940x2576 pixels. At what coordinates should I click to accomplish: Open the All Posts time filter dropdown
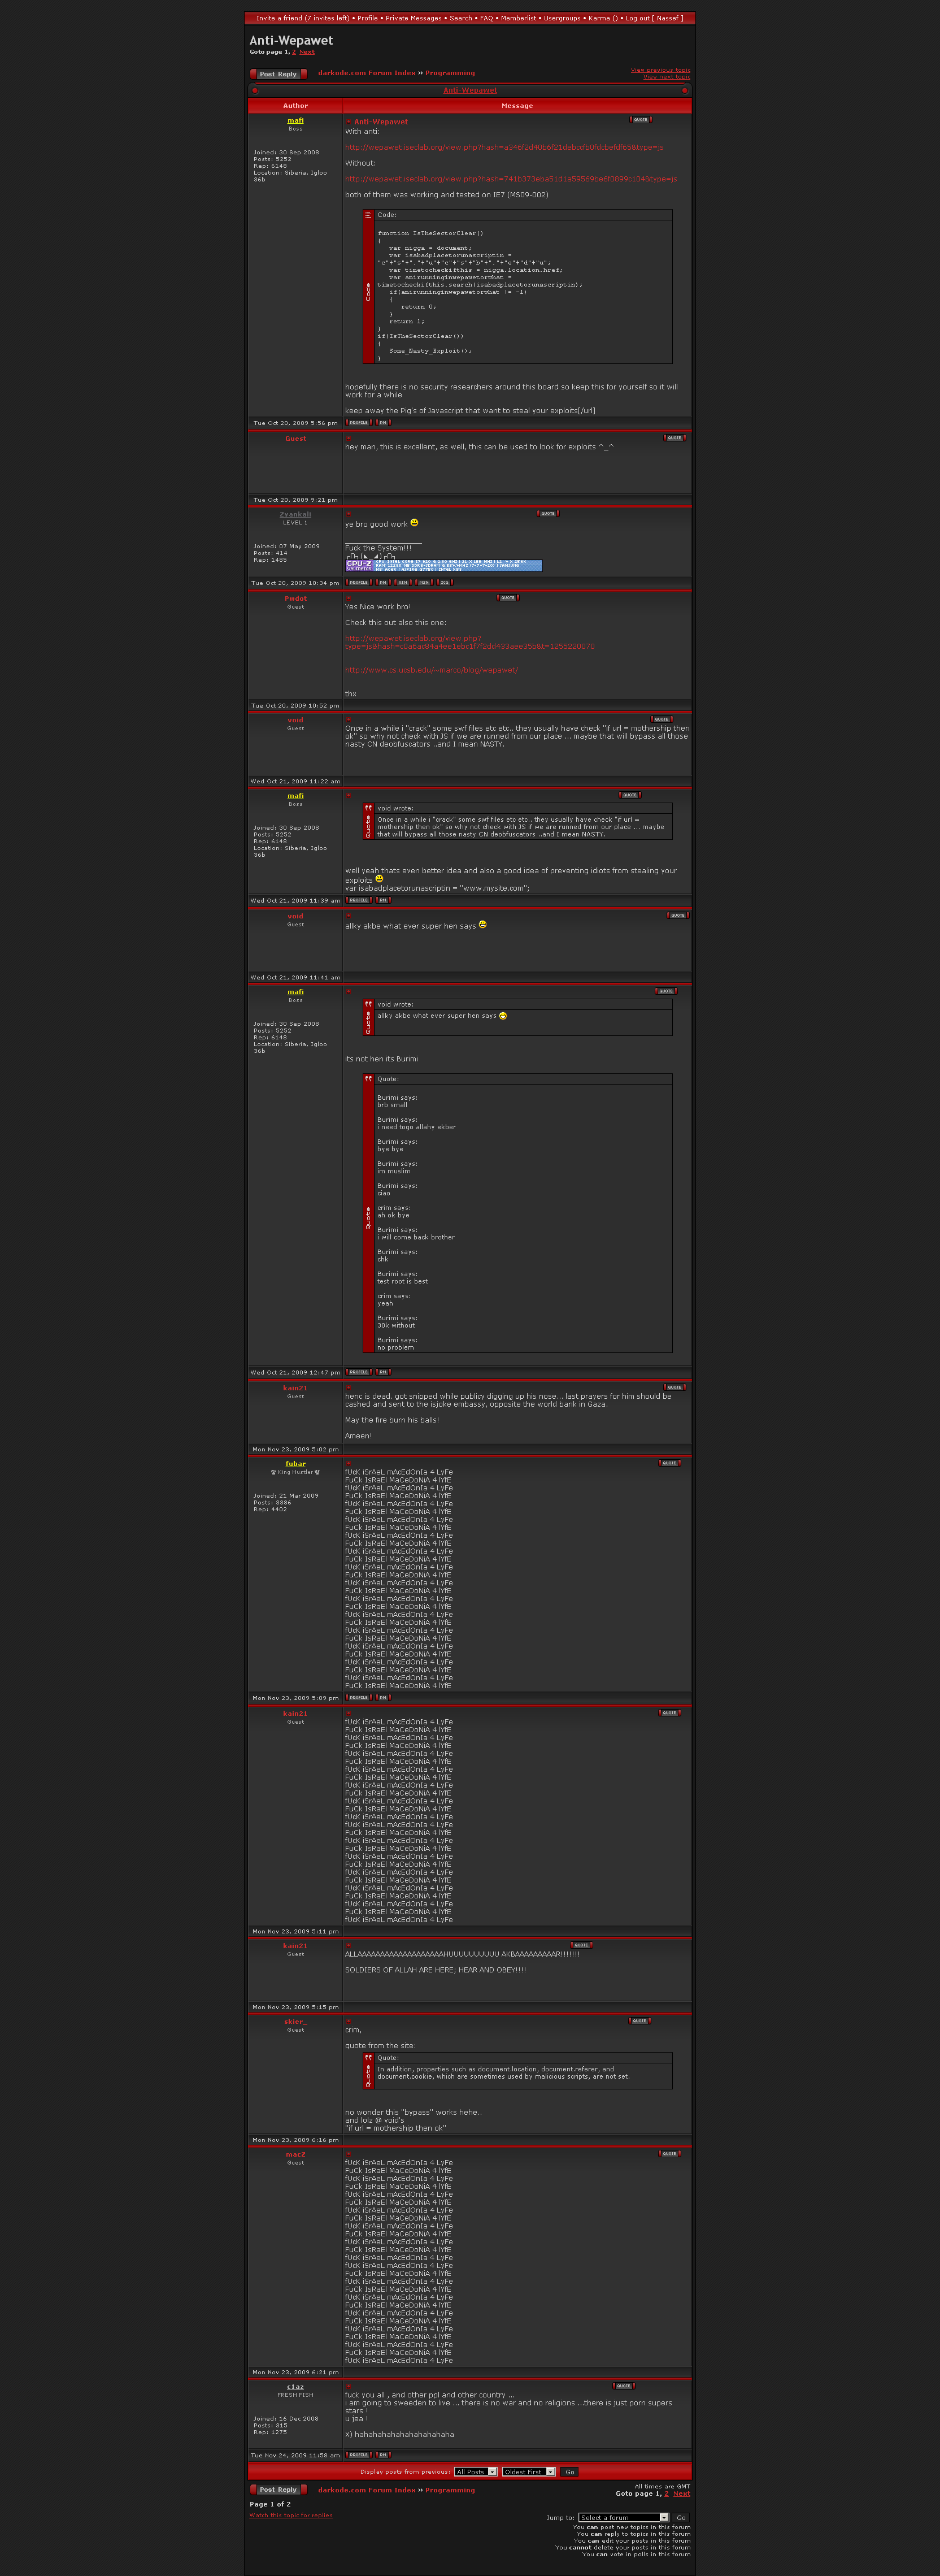[476, 2471]
